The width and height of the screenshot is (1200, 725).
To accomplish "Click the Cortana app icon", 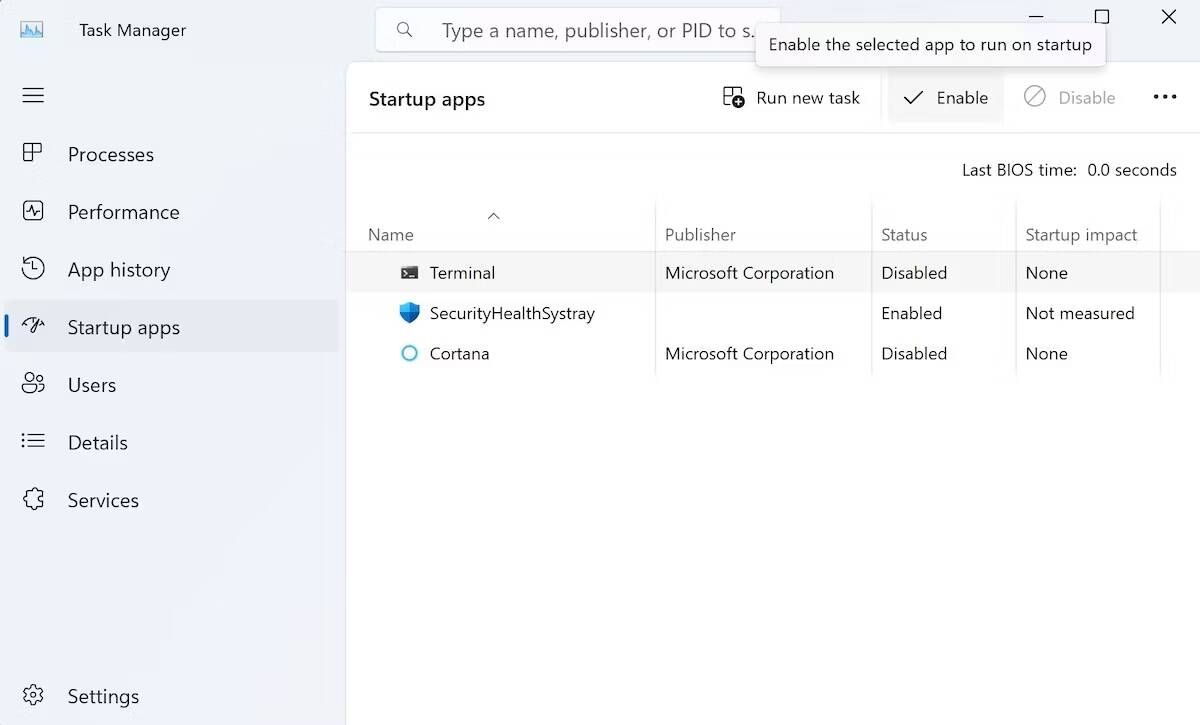I will pos(409,353).
